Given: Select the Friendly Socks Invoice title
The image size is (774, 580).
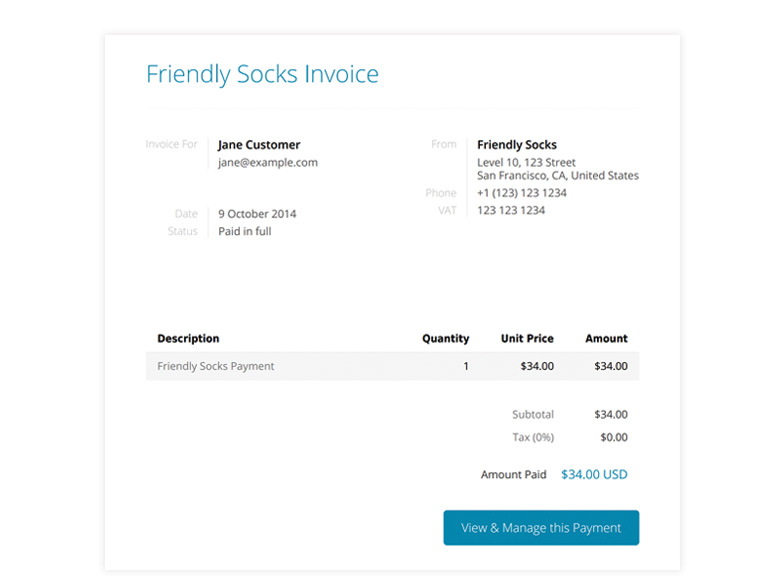Looking at the screenshot, I should 263,75.
